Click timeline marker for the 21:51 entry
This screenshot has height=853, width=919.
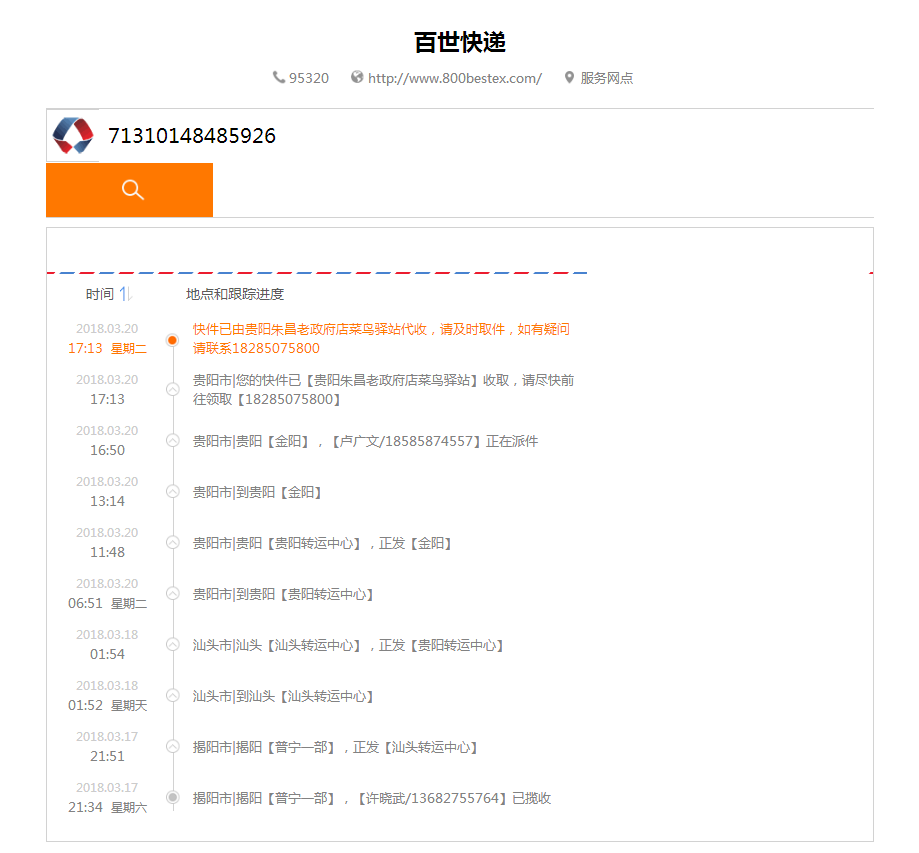pos(172,746)
